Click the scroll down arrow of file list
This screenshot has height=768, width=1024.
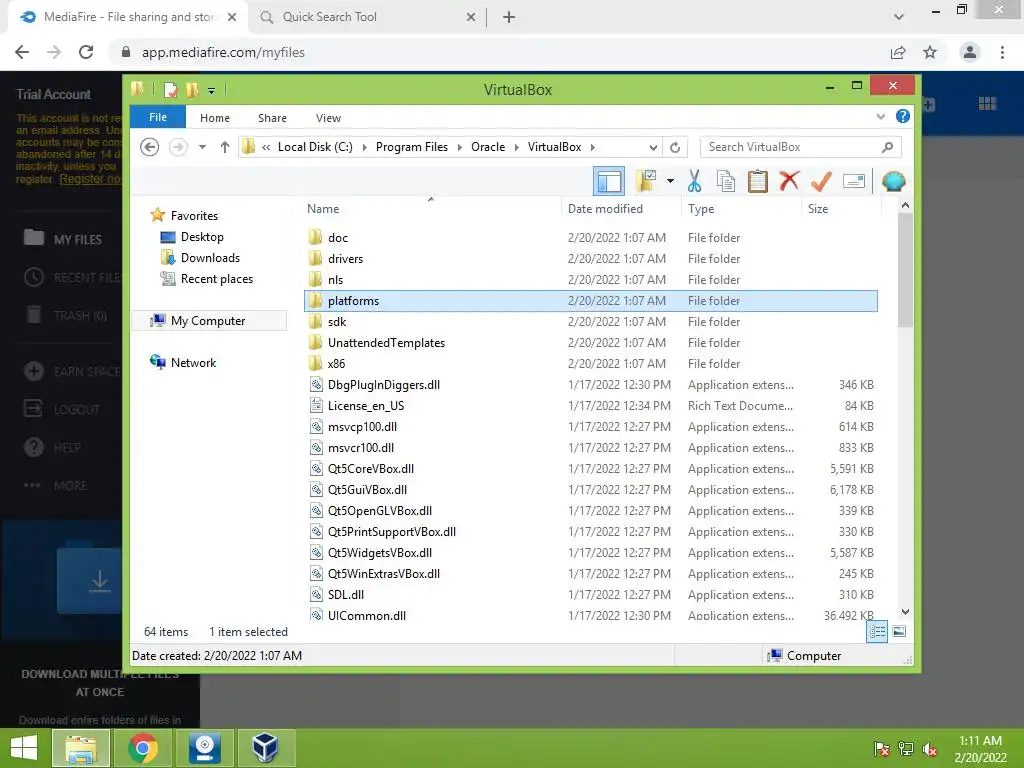pos(905,612)
